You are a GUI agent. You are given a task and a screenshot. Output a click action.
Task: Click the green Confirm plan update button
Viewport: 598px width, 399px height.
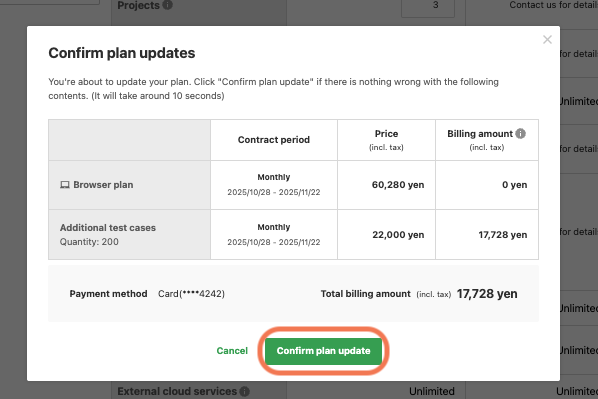pyautogui.click(x=323, y=351)
